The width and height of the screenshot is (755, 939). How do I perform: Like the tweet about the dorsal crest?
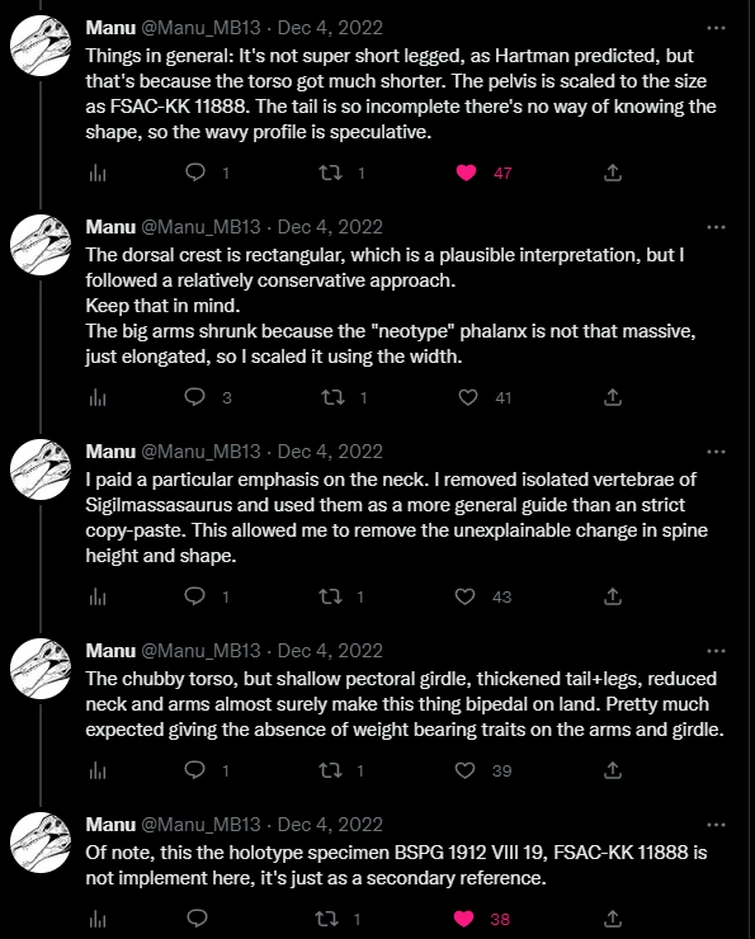[465, 398]
